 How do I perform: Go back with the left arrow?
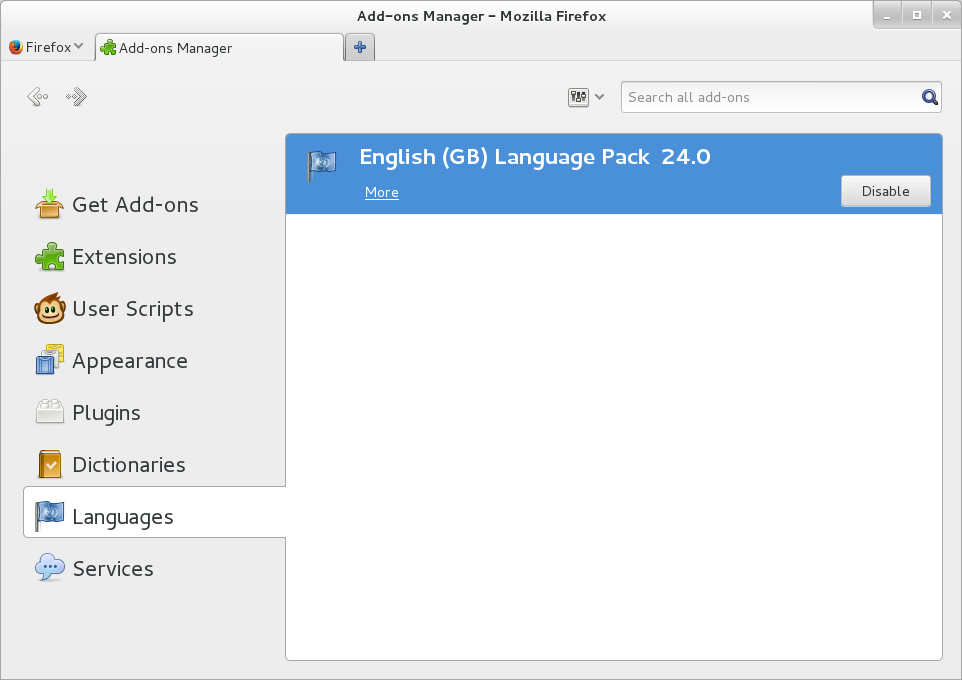tap(38, 97)
